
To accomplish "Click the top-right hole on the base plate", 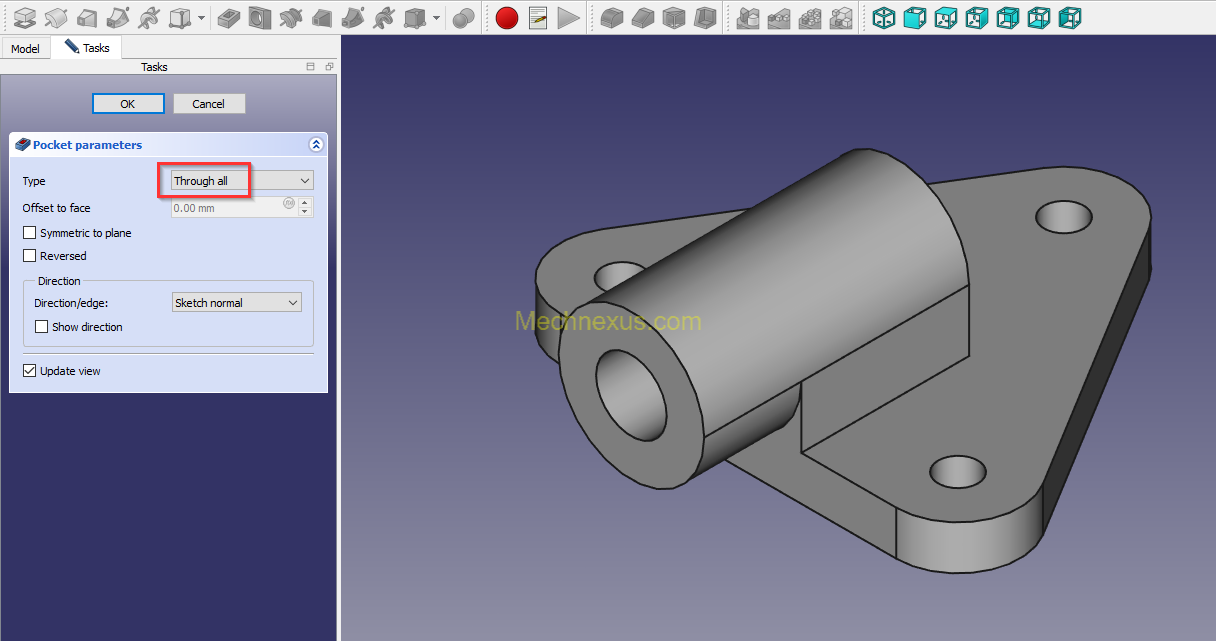I will click(x=1063, y=215).
